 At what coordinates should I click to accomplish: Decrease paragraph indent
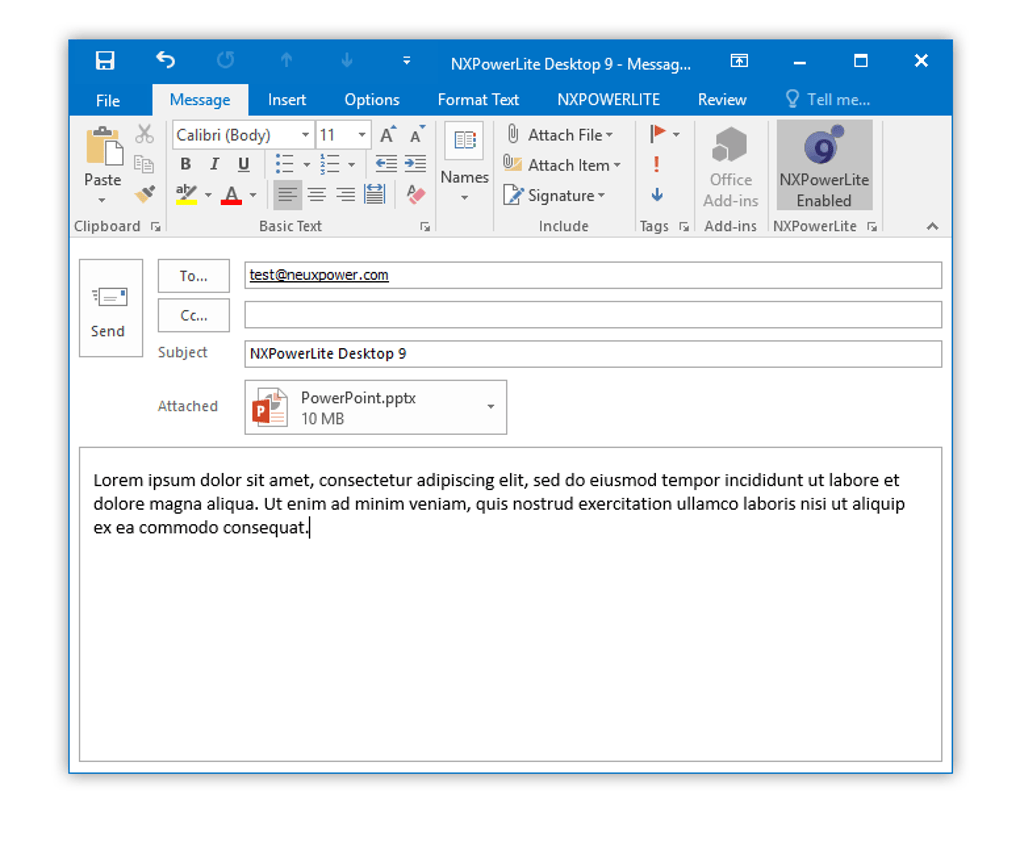click(x=386, y=163)
